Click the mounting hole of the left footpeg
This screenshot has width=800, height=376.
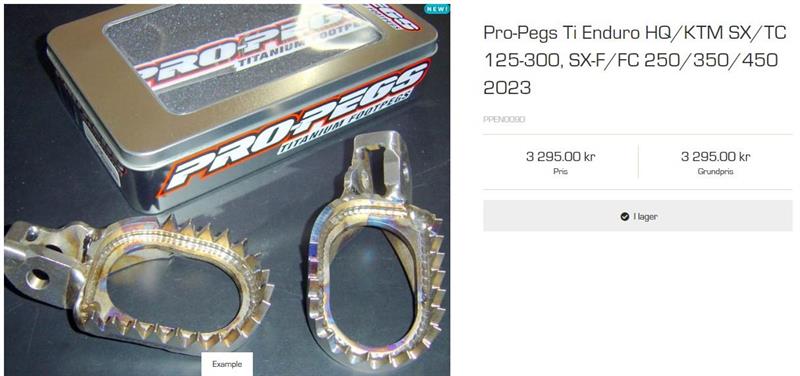coord(39,279)
